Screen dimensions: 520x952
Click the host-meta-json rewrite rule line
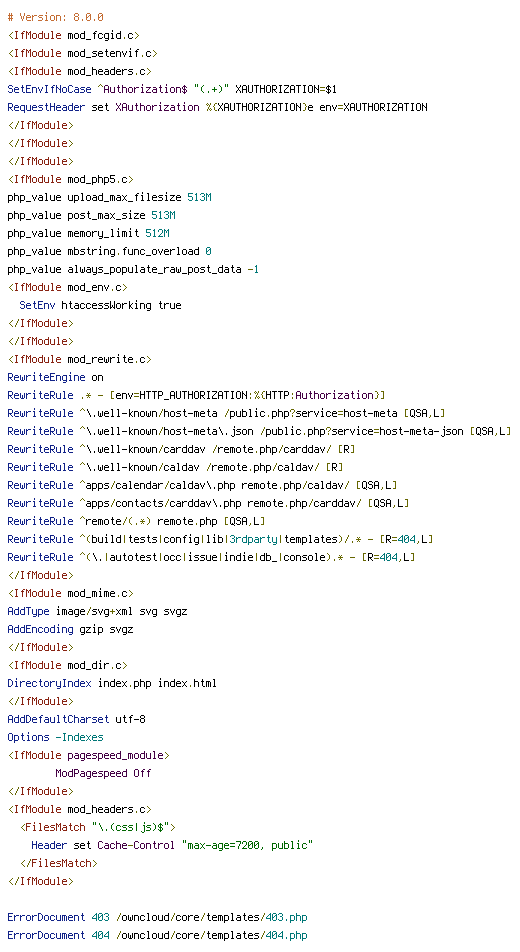click(x=259, y=431)
